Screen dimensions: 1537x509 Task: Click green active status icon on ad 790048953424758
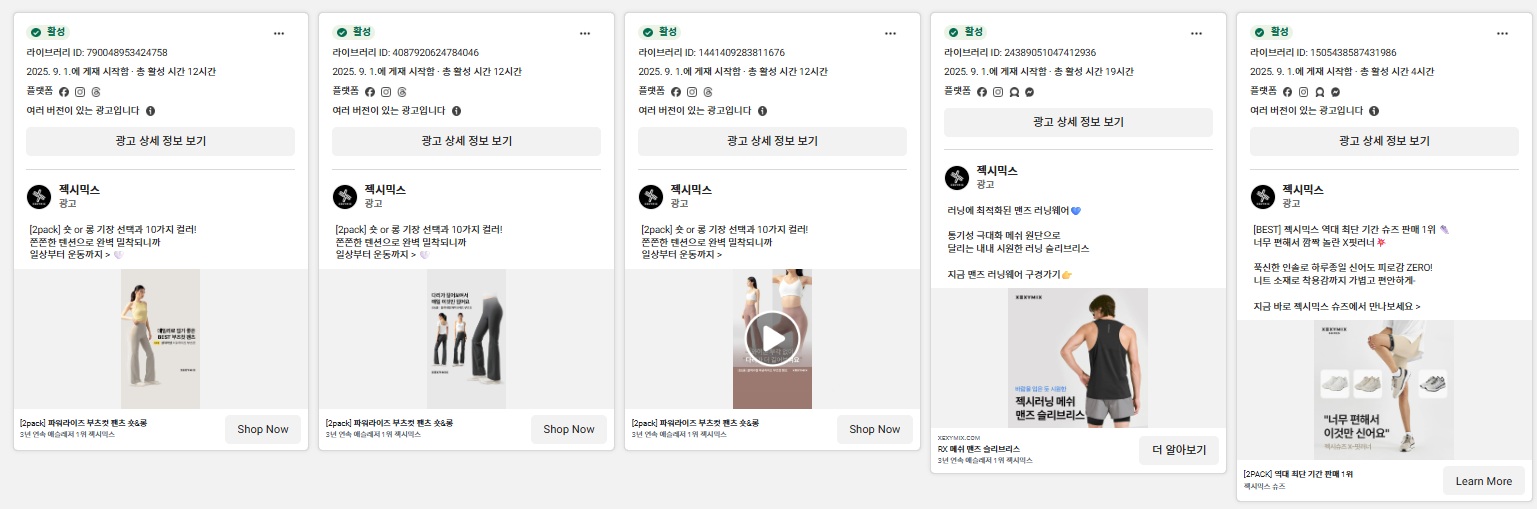(x=35, y=32)
